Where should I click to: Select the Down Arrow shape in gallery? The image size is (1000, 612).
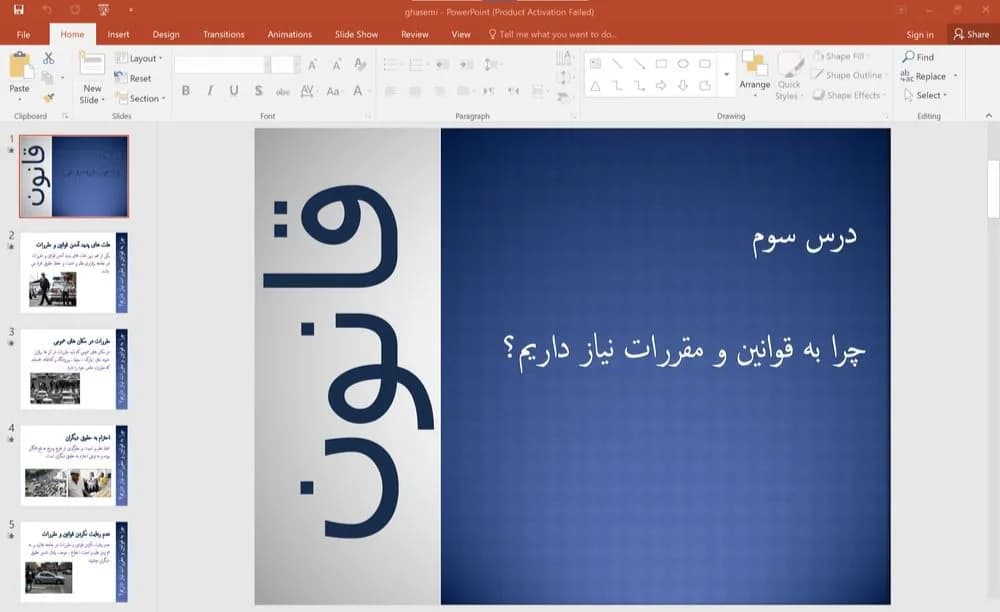[x=683, y=85]
